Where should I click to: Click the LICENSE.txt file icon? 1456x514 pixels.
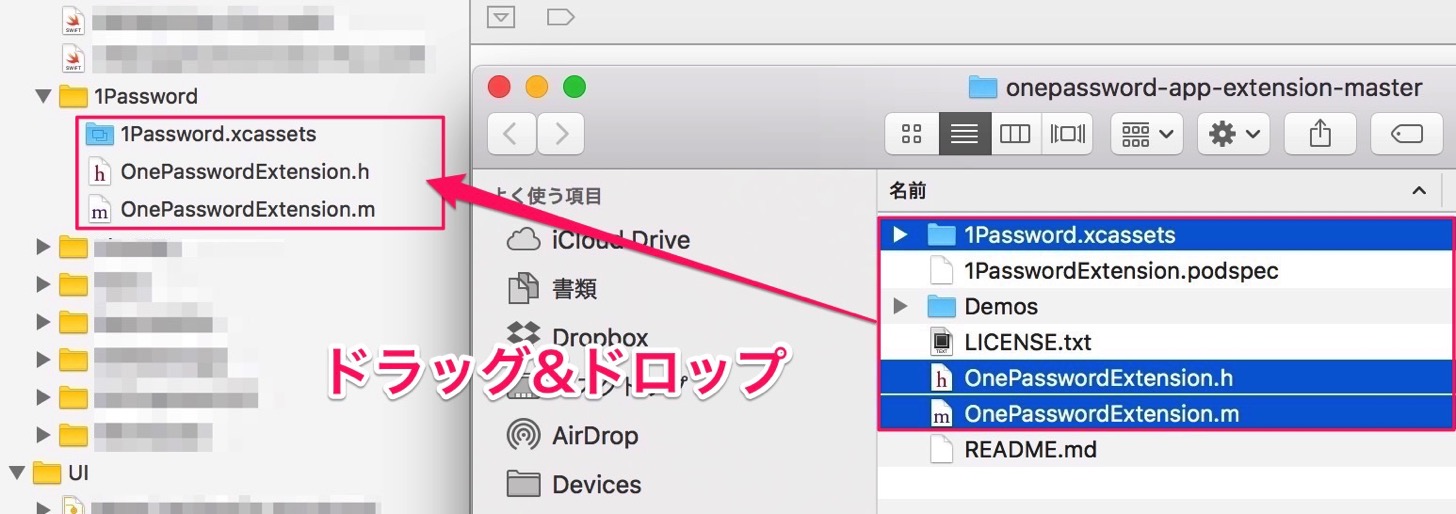point(941,342)
